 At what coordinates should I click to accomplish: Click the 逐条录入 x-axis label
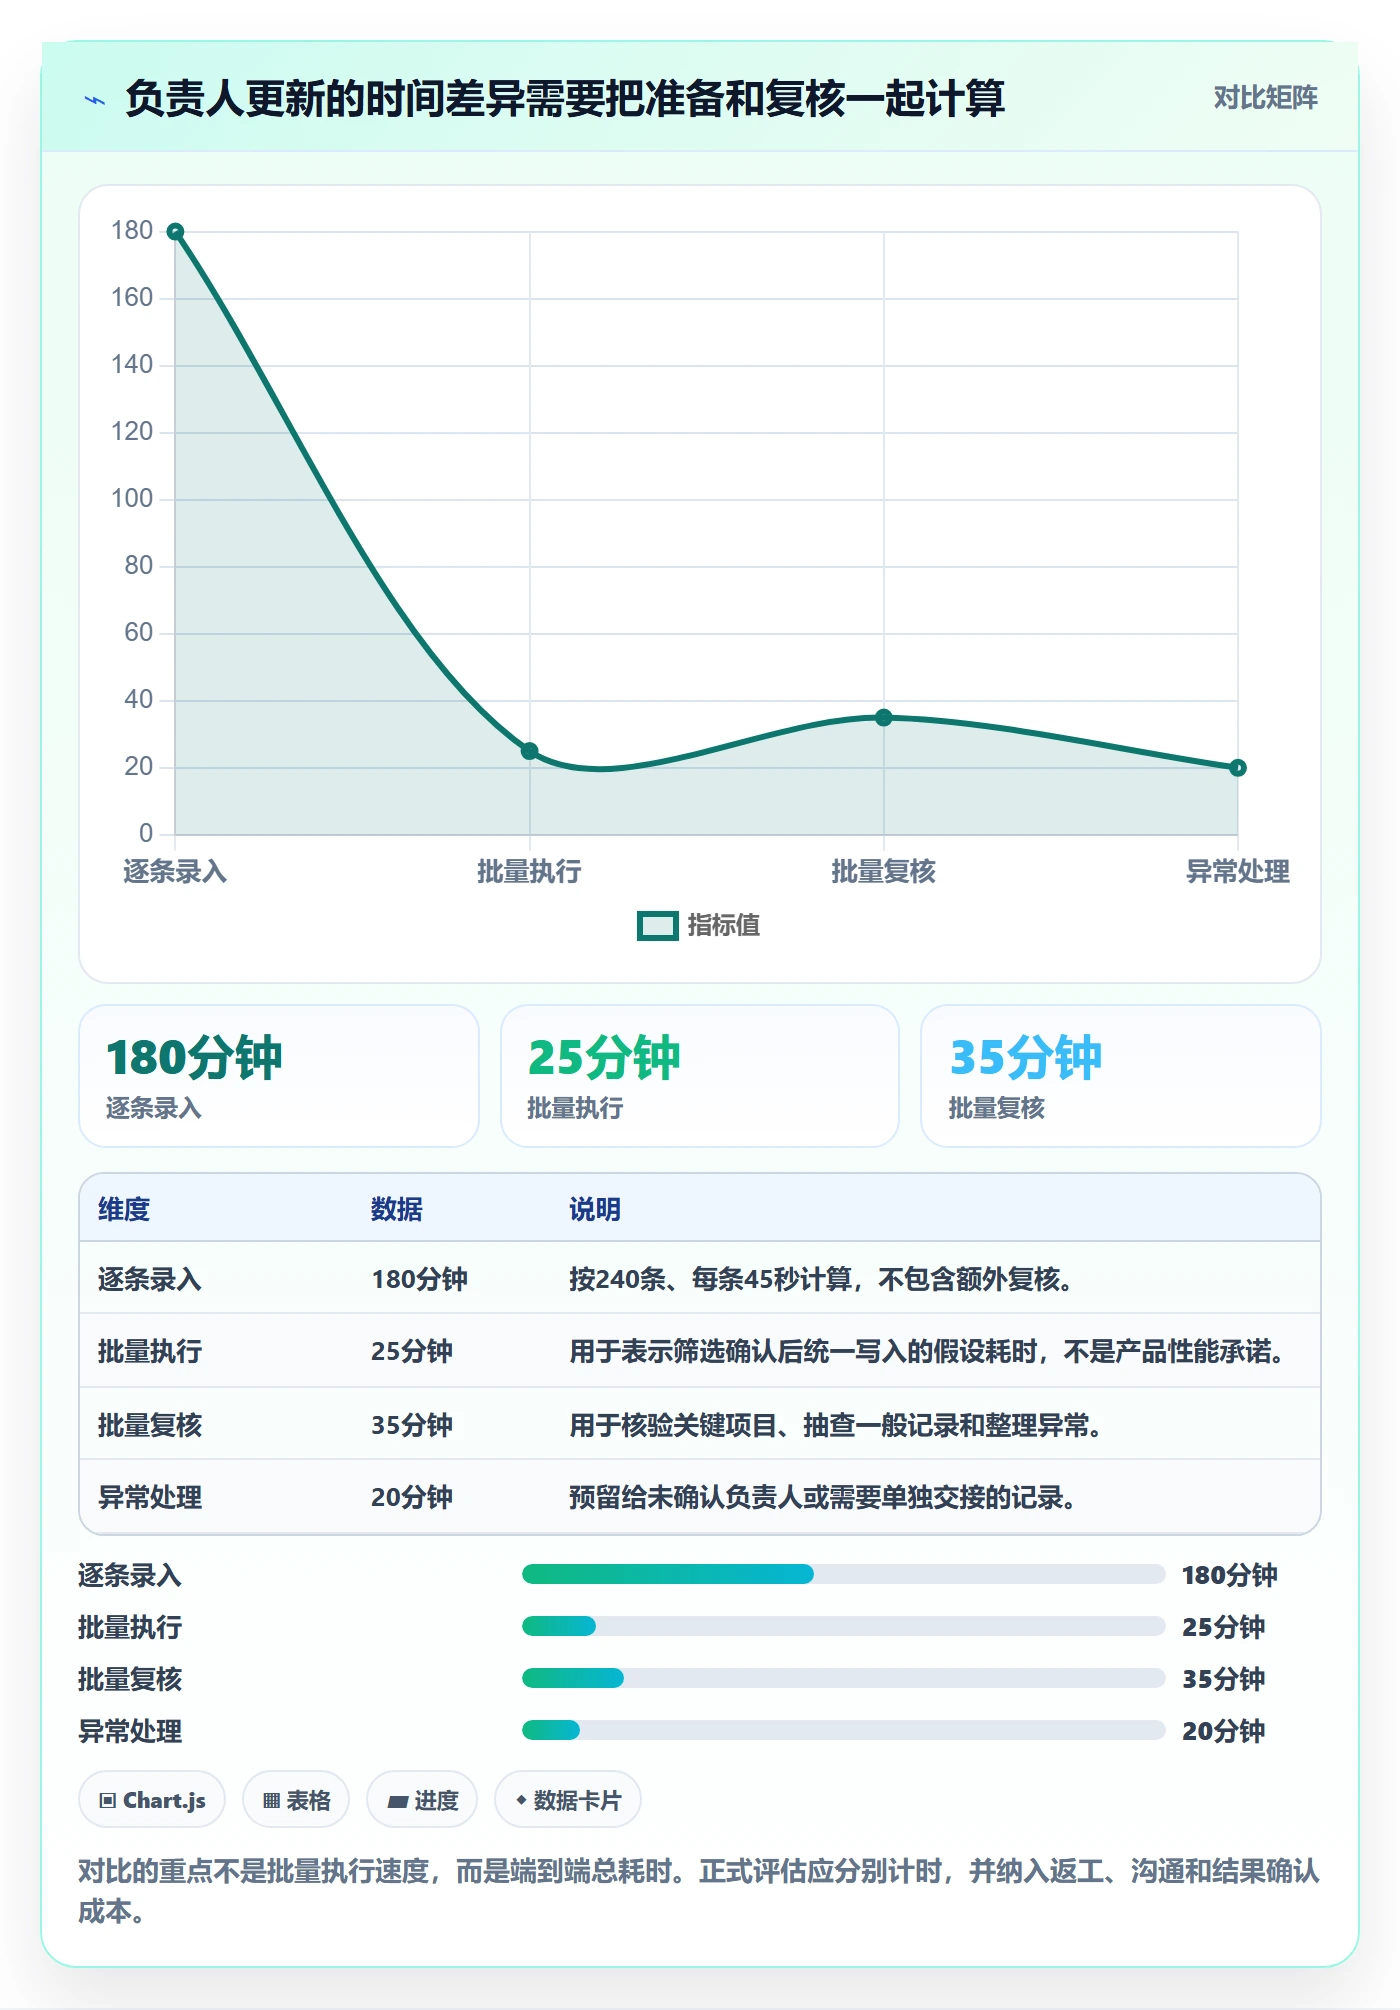pyautogui.click(x=175, y=872)
